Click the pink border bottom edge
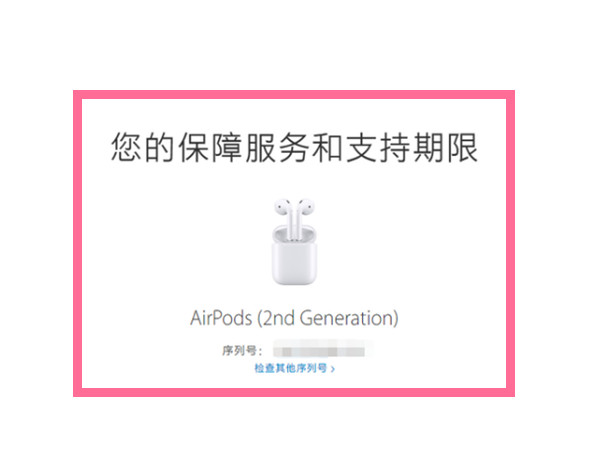The image size is (600, 450). pos(294,392)
